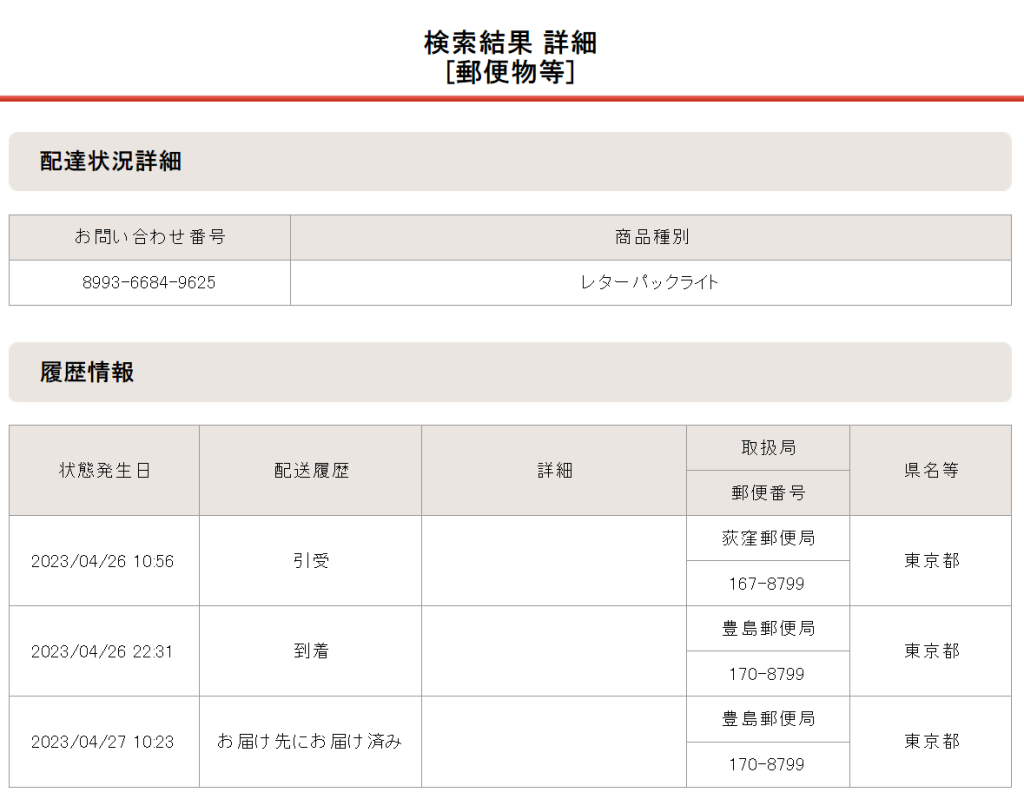Click the tracking number 8993-6684-9625

point(149,283)
